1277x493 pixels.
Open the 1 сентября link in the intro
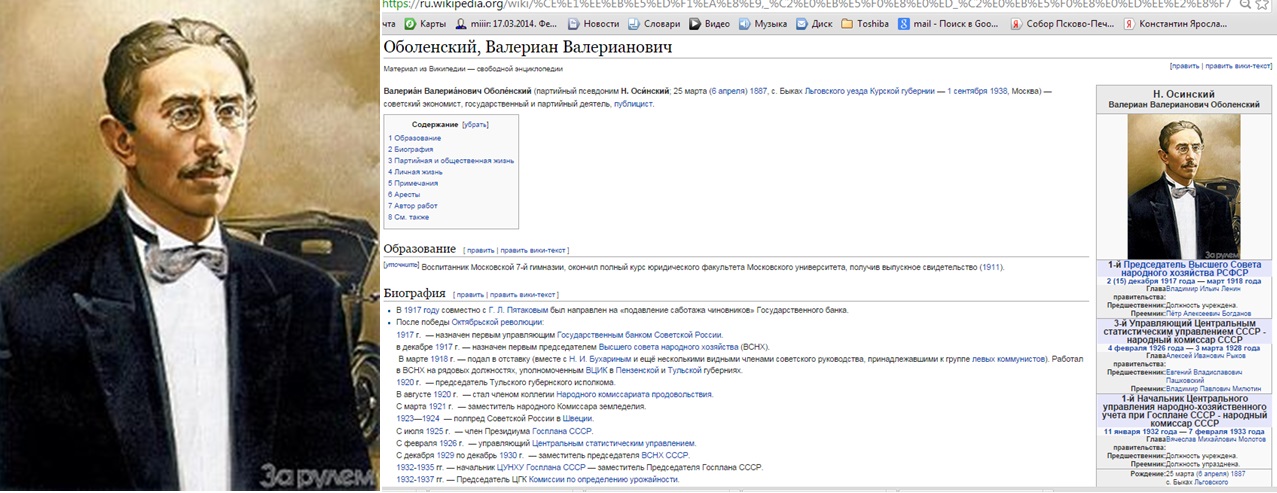(967, 91)
